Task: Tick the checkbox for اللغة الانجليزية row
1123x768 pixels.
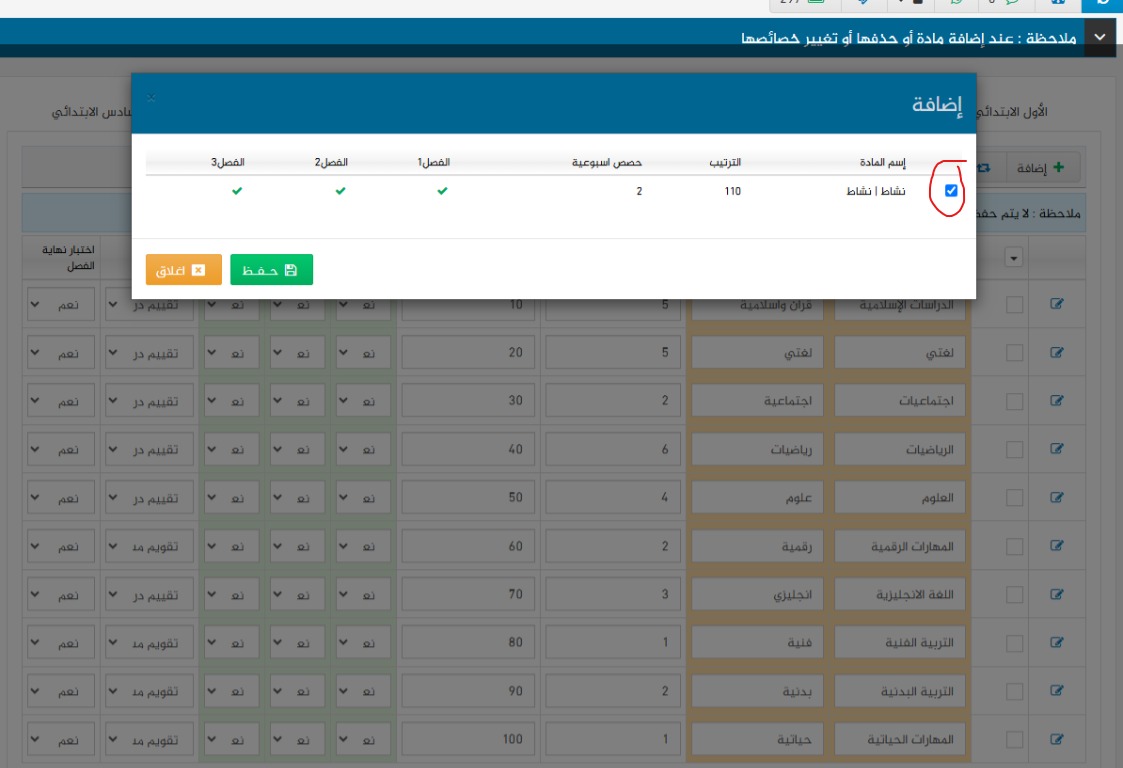Action: click(x=1014, y=595)
